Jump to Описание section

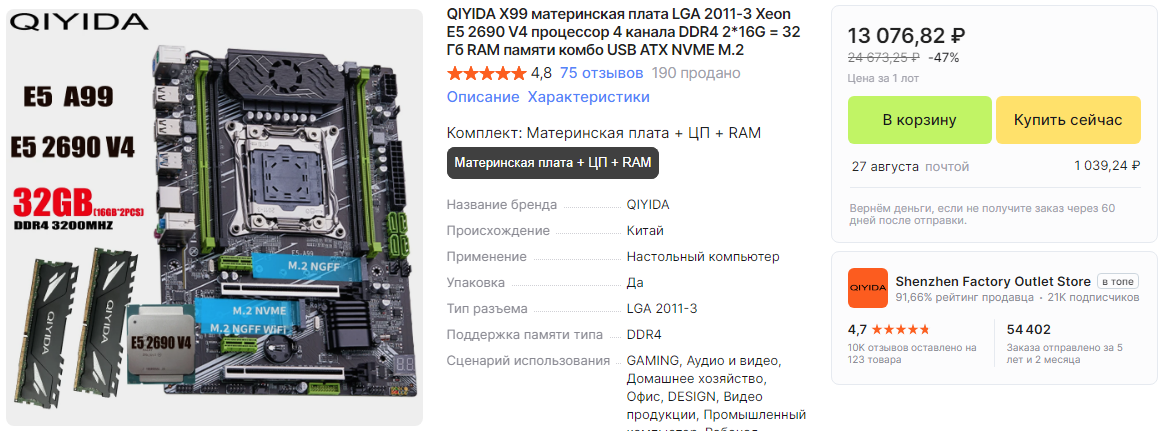point(483,97)
